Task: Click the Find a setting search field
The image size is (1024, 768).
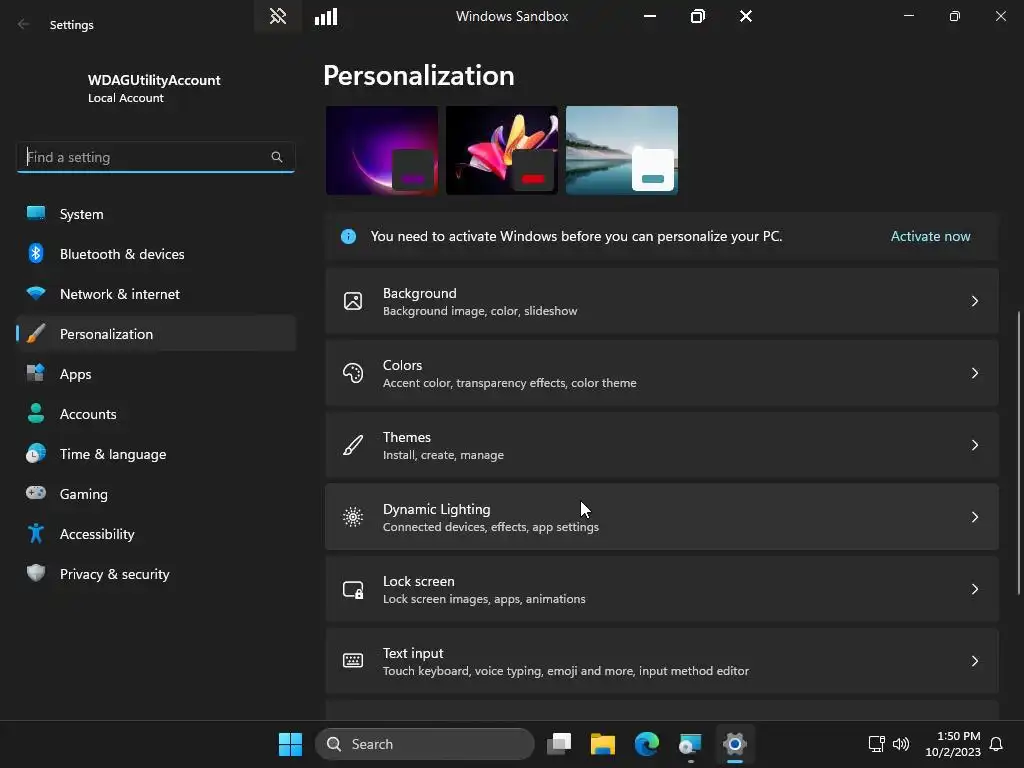Action: (x=155, y=157)
